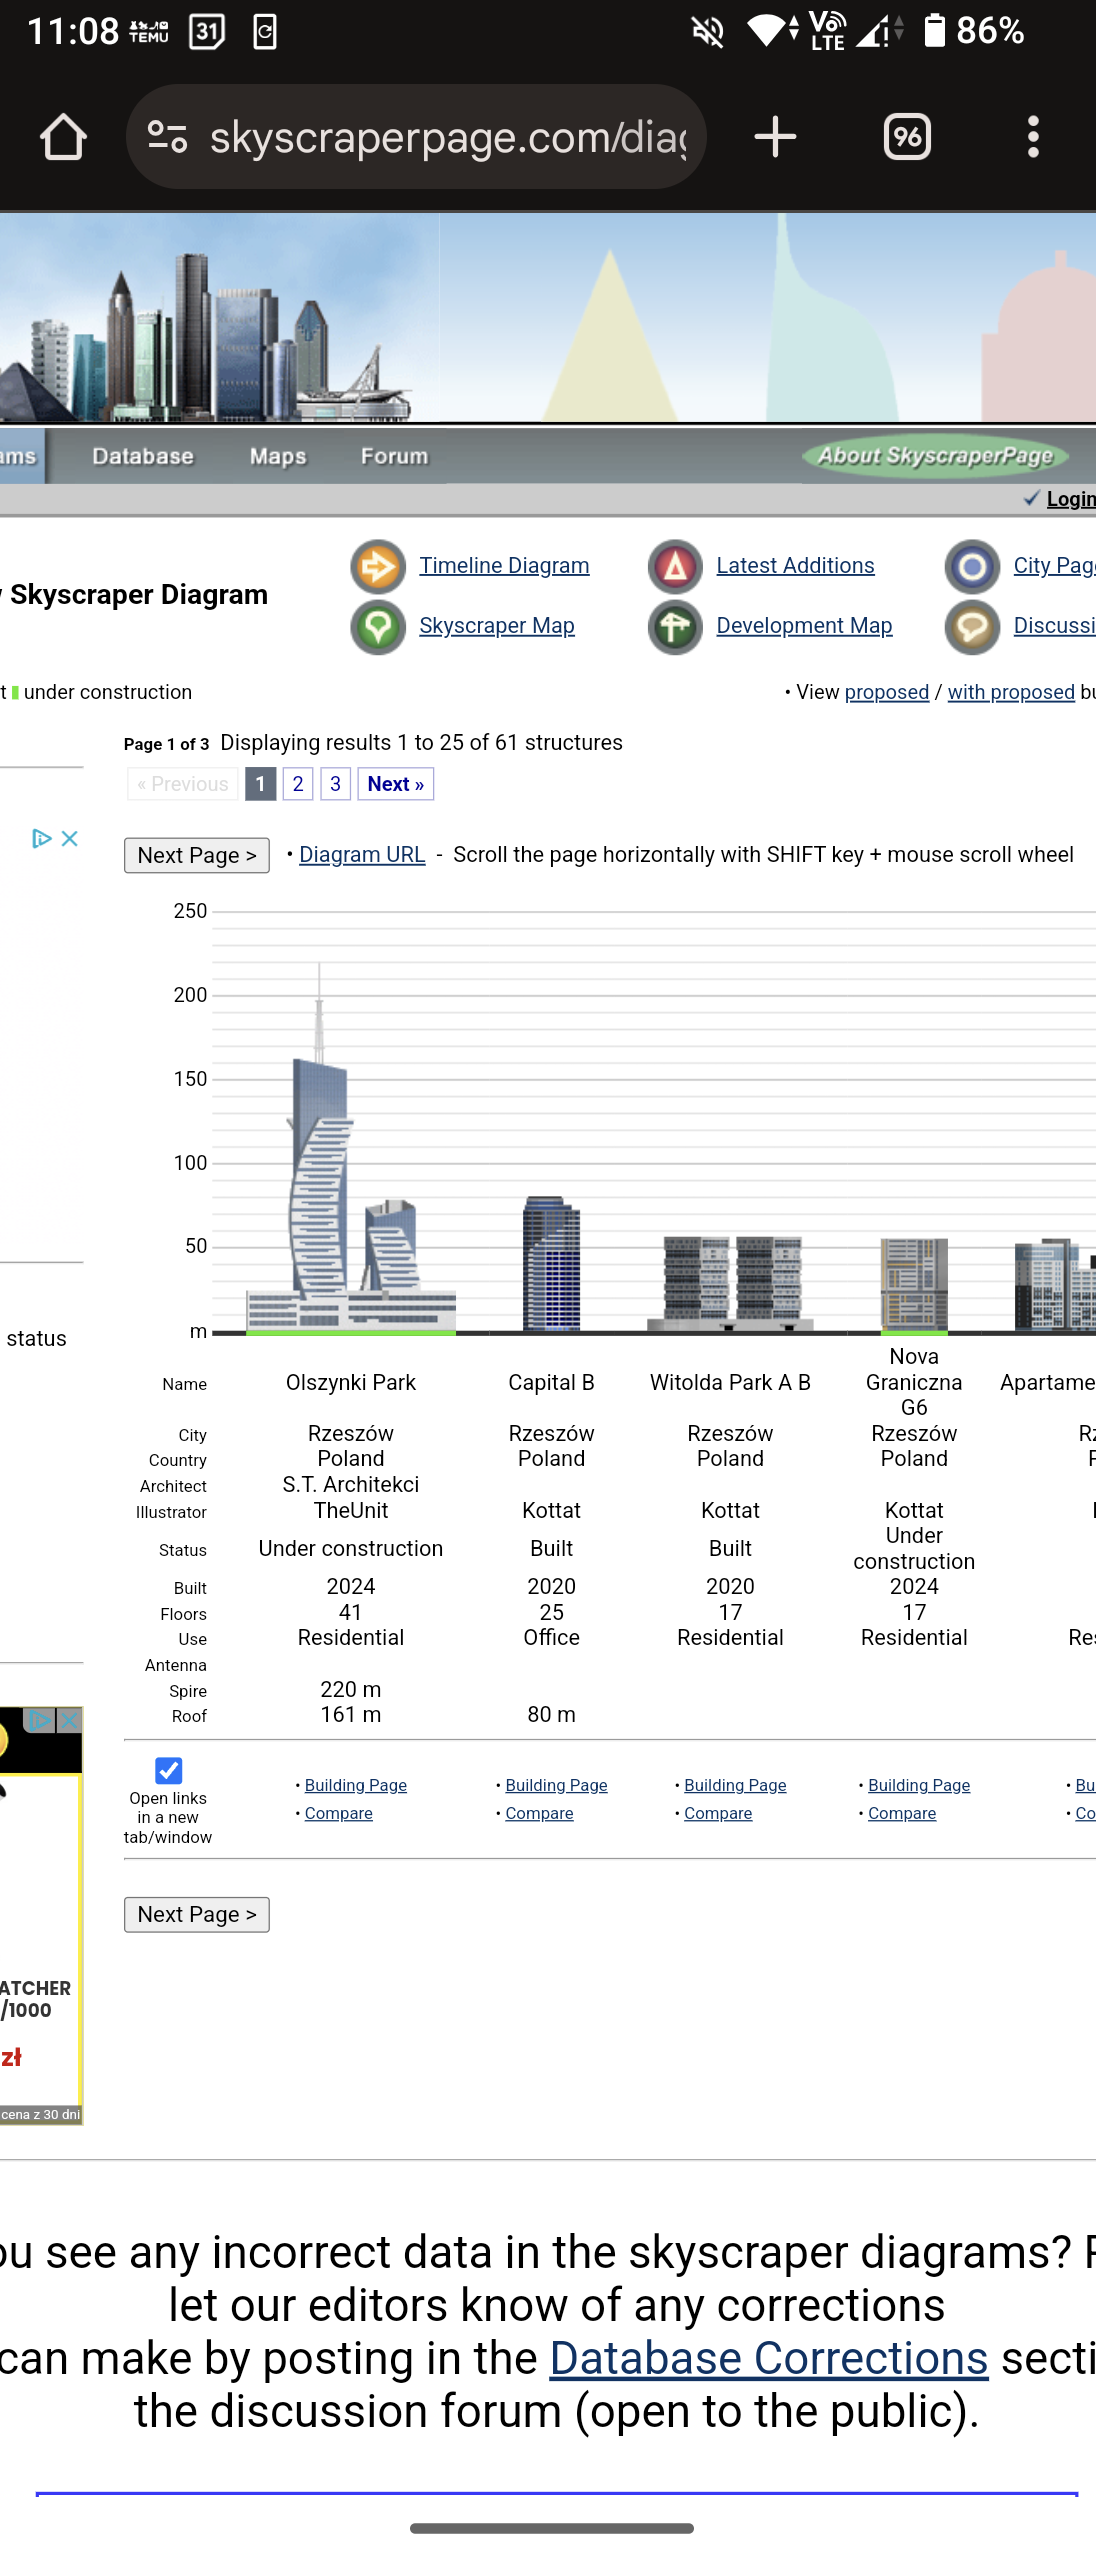Screen dimensions: 1096x2560
Task: Click Compare under Nova Graniczna G6
Action: (902, 1813)
